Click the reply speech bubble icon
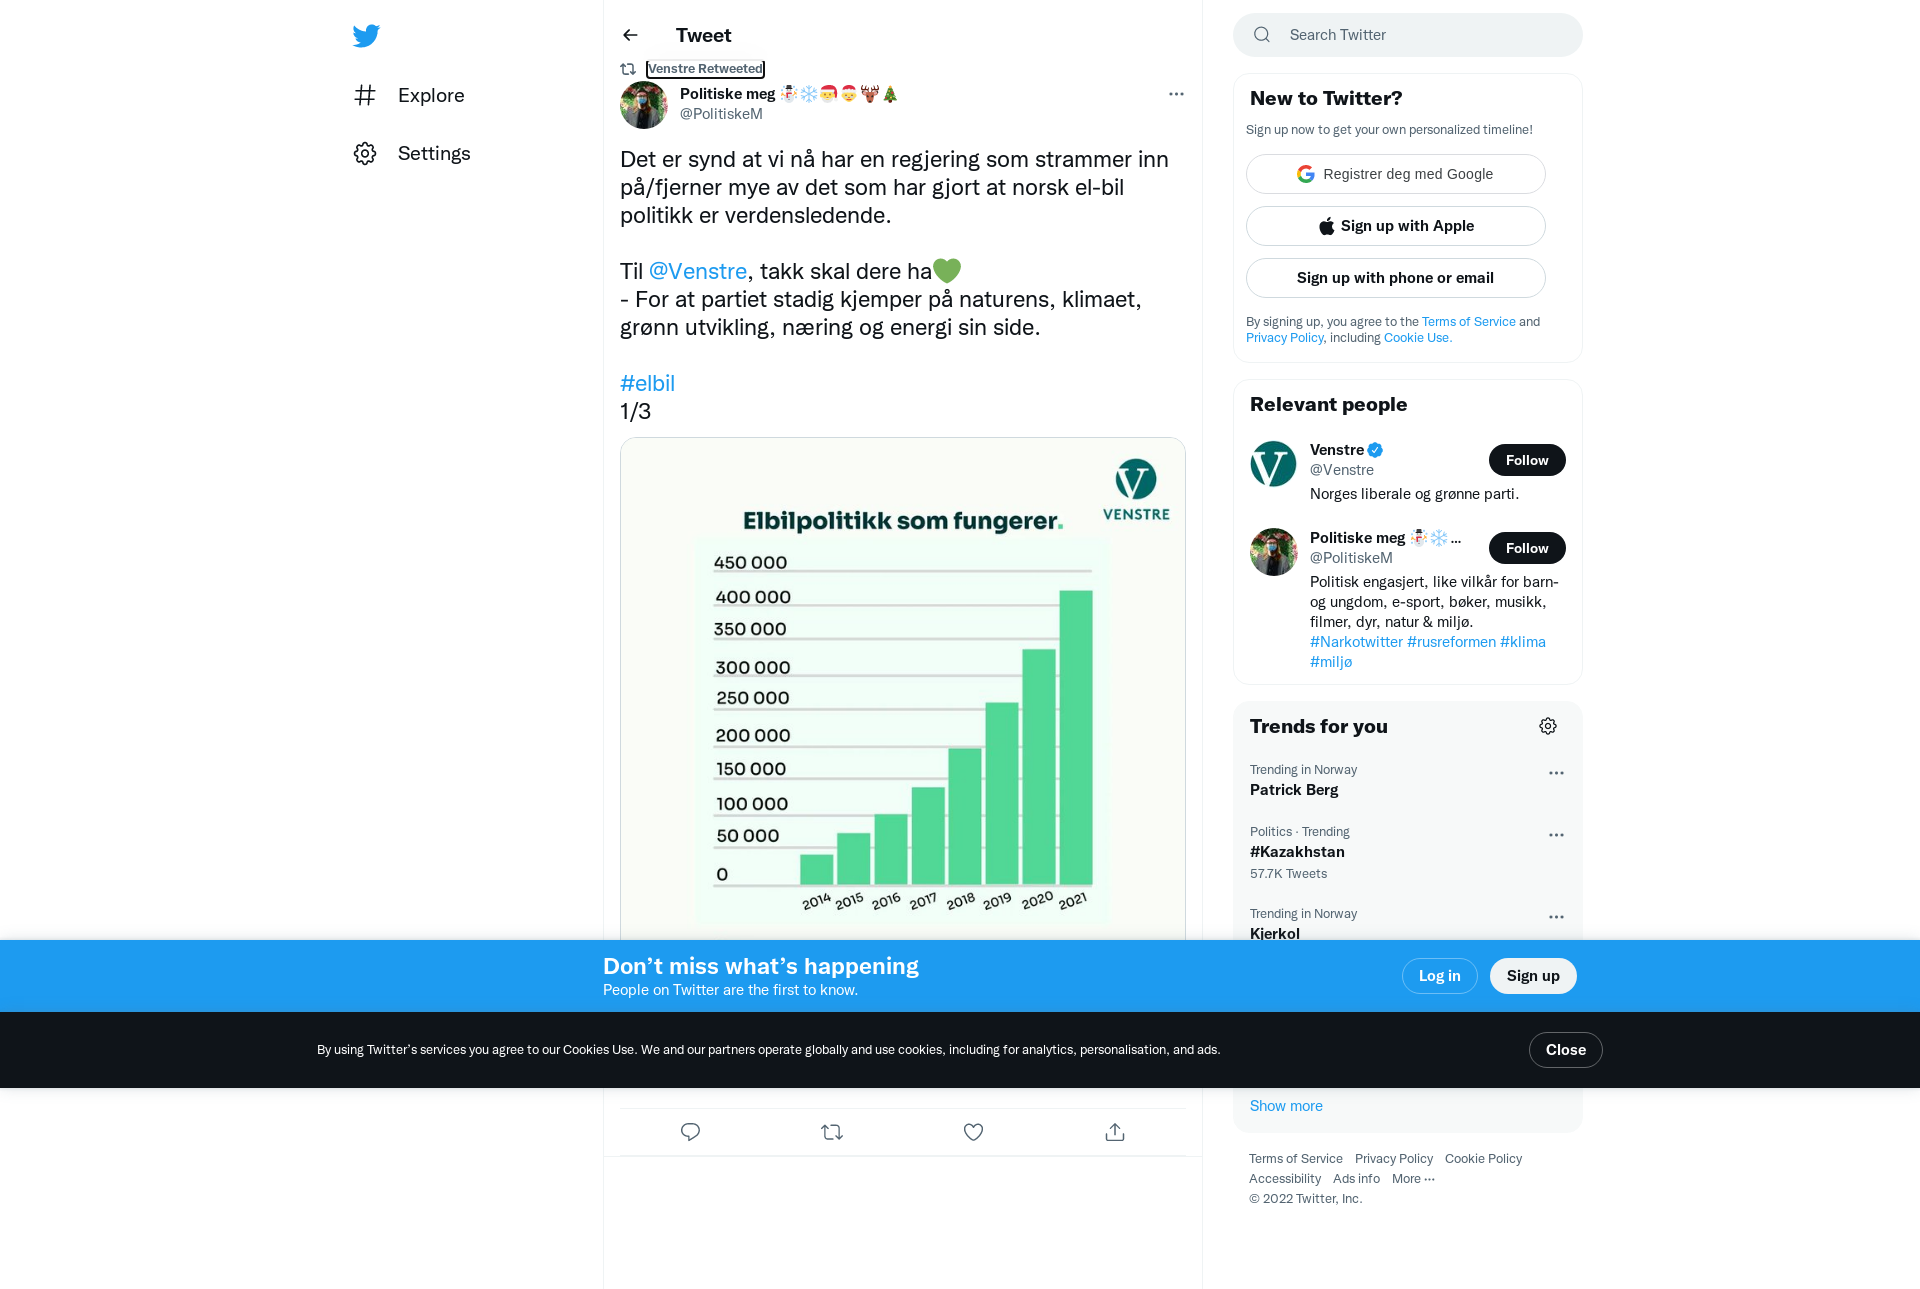 pos(690,1132)
